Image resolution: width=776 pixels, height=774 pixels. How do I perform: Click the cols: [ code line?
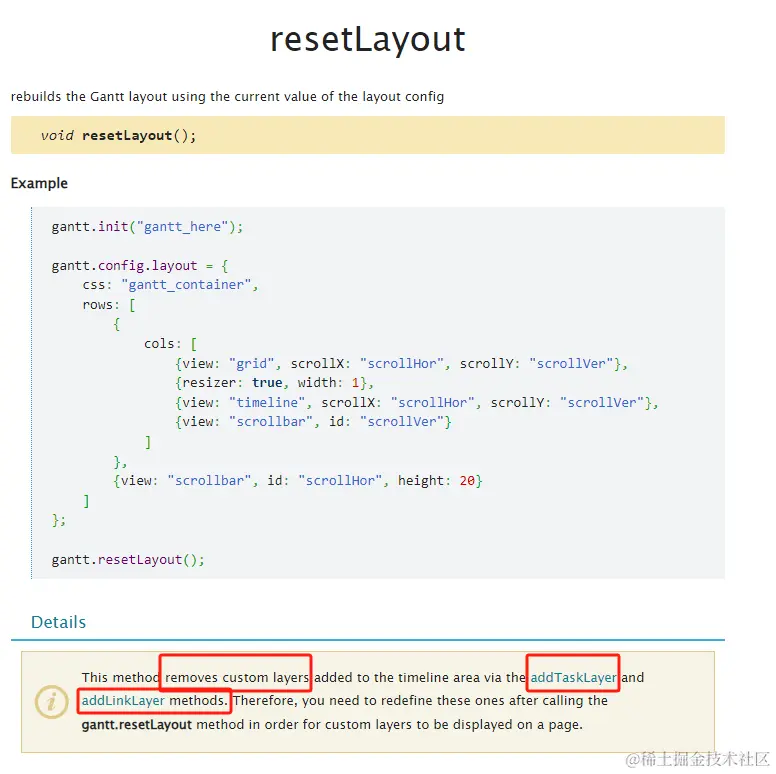(170, 343)
